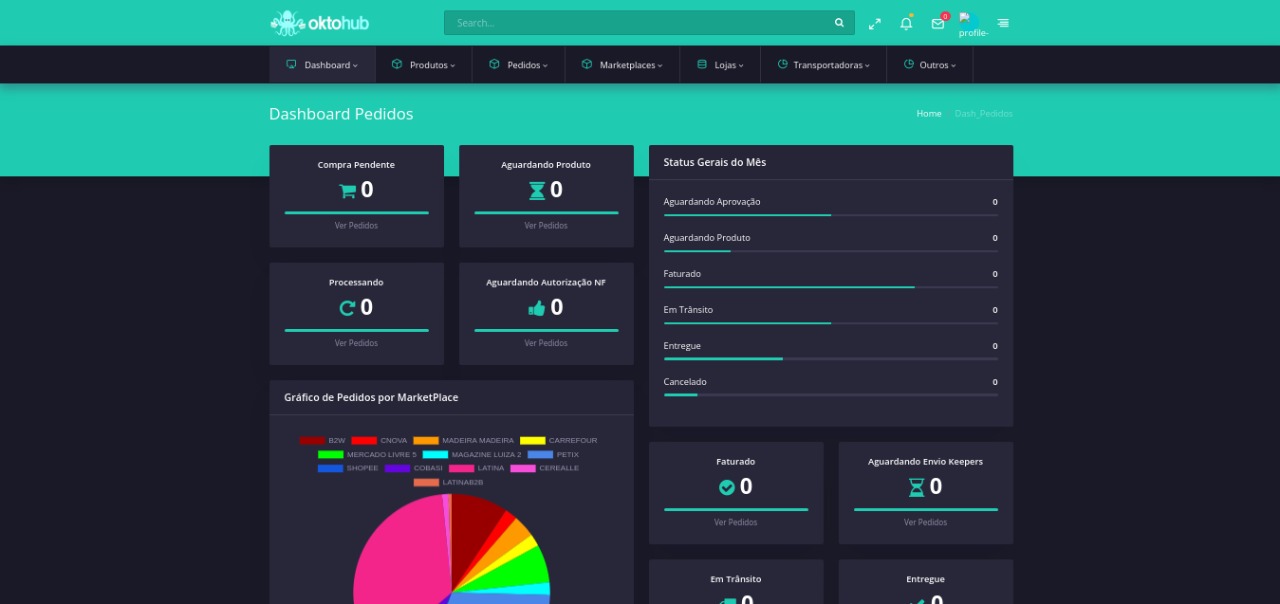Open the notifications bell
Screen dimensions: 1280x604
point(906,23)
